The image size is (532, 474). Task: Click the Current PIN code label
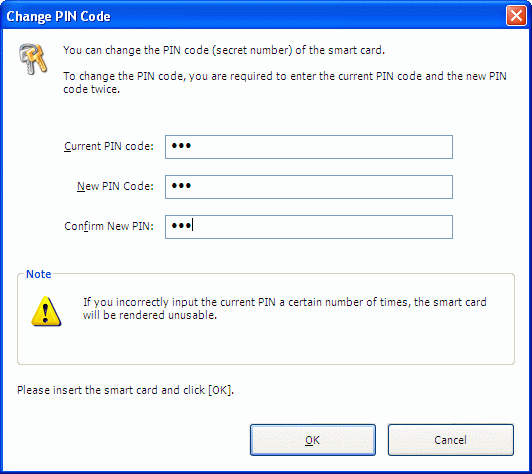point(109,146)
